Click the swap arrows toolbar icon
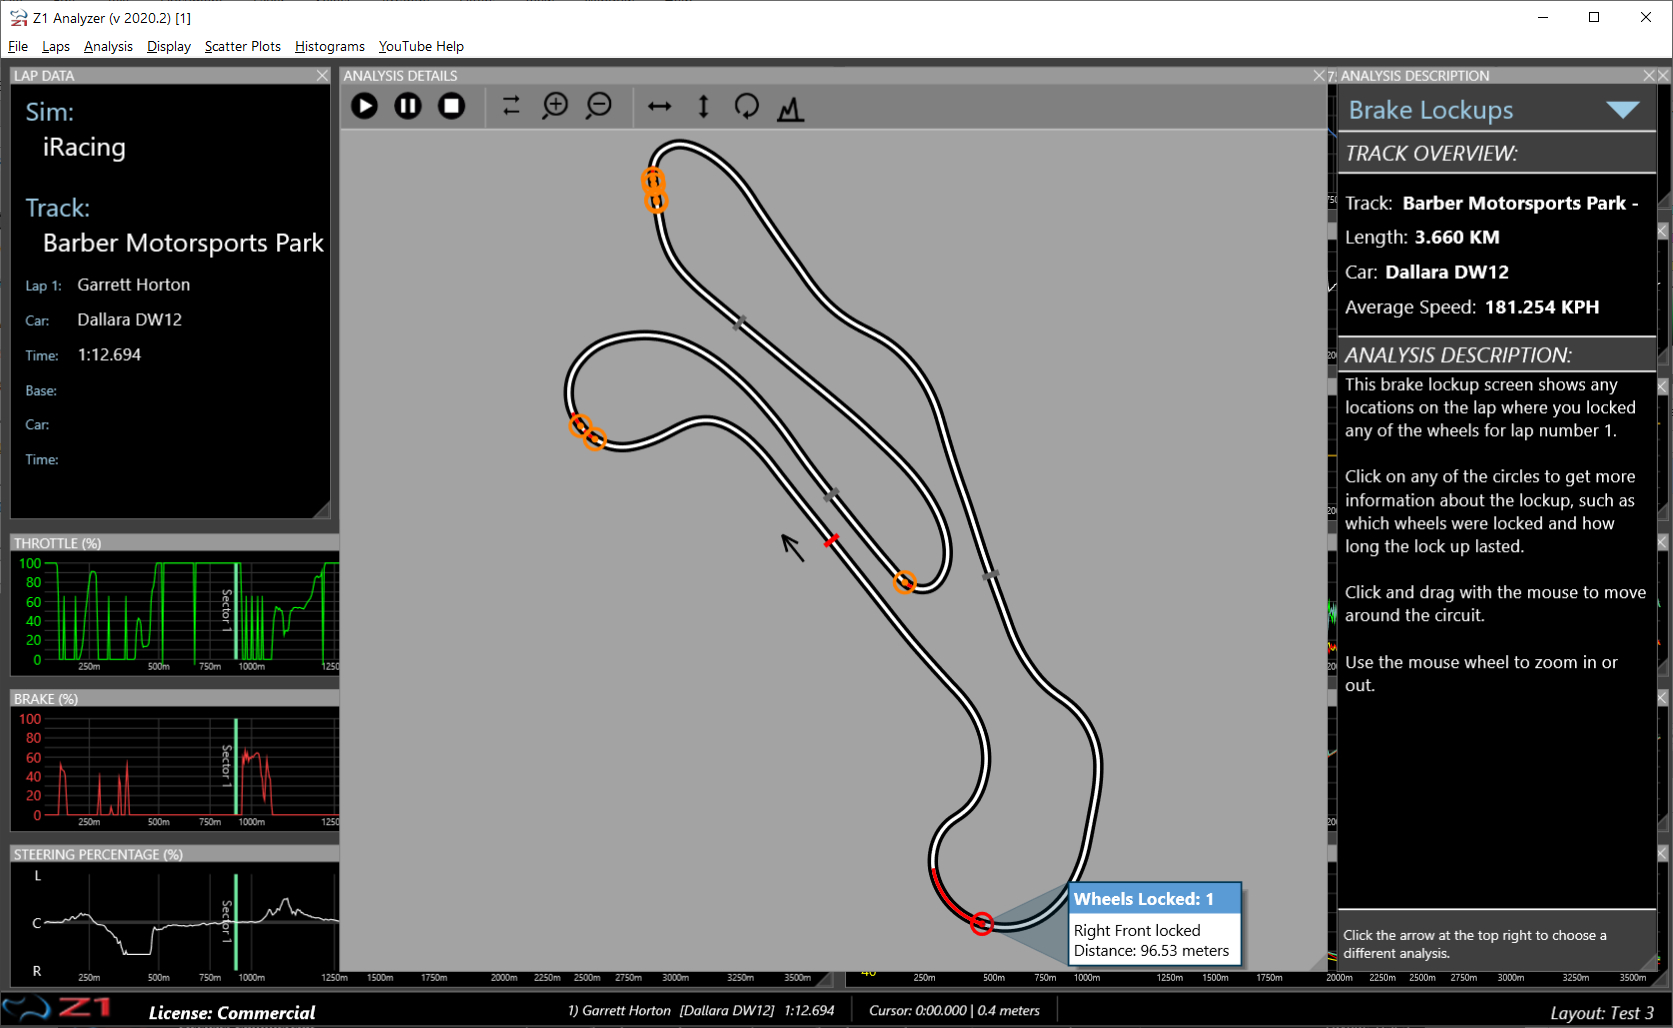 pos(511,106)
